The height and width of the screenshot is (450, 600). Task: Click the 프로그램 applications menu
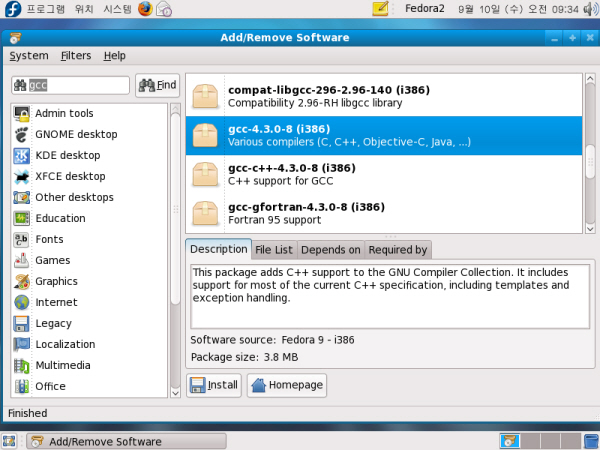click(x=46, y=9)
